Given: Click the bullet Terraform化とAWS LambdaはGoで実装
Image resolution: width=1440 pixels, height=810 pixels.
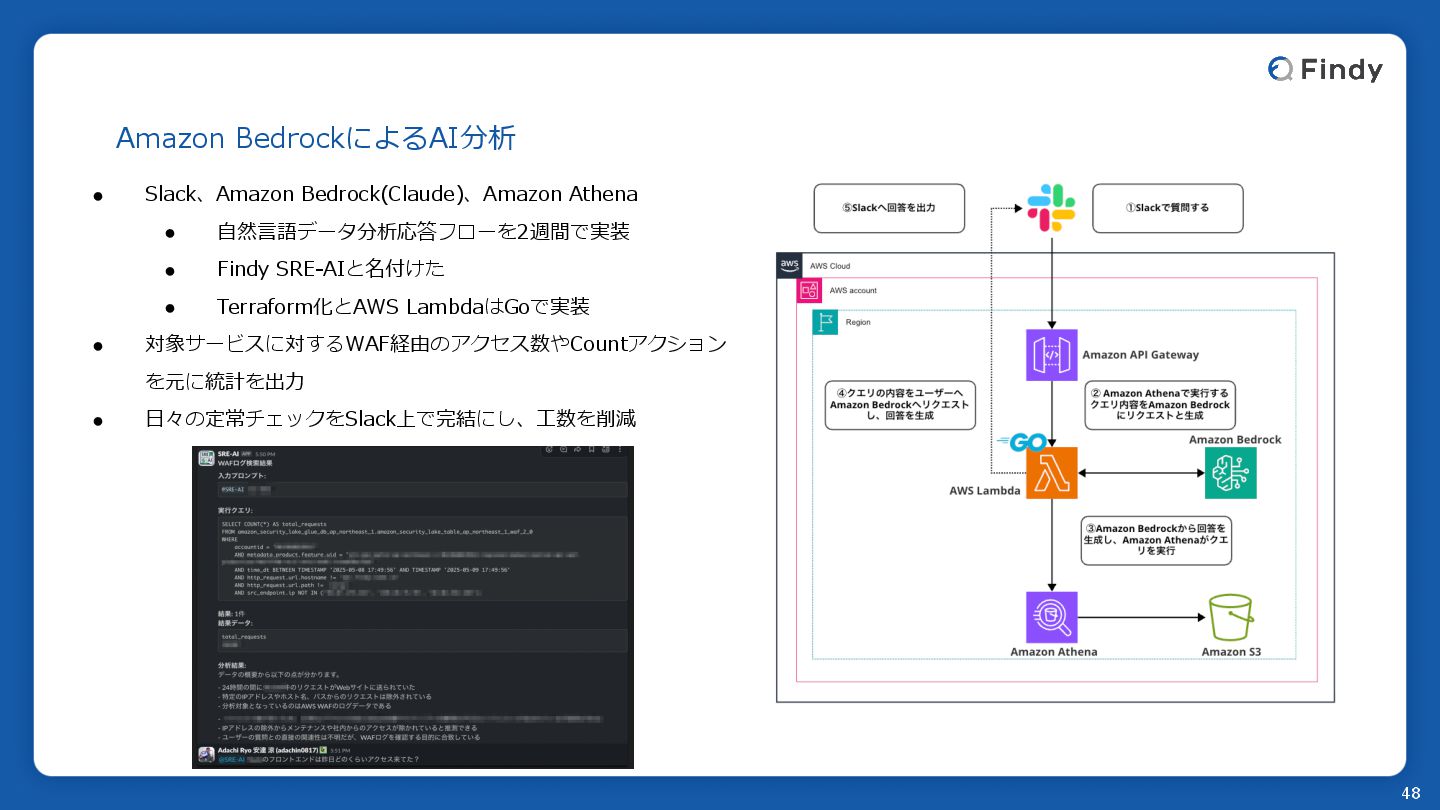Looking at the screenshot, I should coord(403,306).
